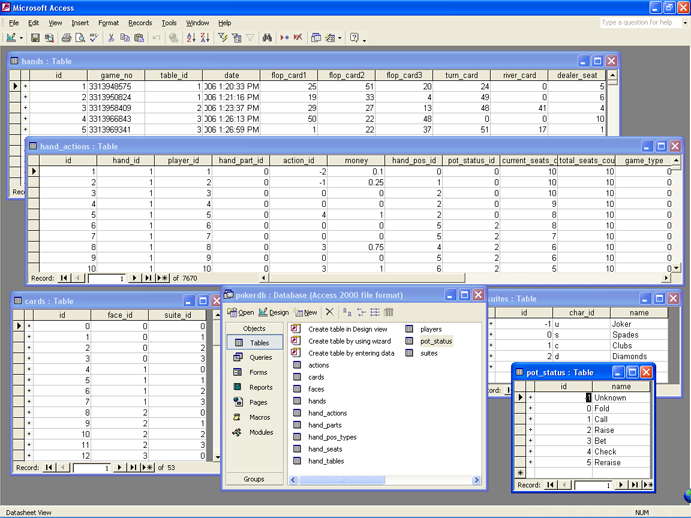
Task: Open the Records menu
Action: [x=140, y=23]
